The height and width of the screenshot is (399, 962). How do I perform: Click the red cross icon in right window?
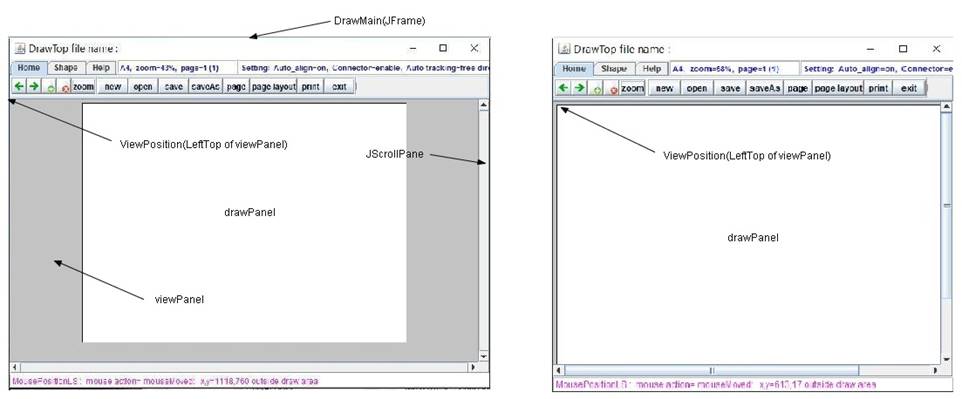click(612, 88)
